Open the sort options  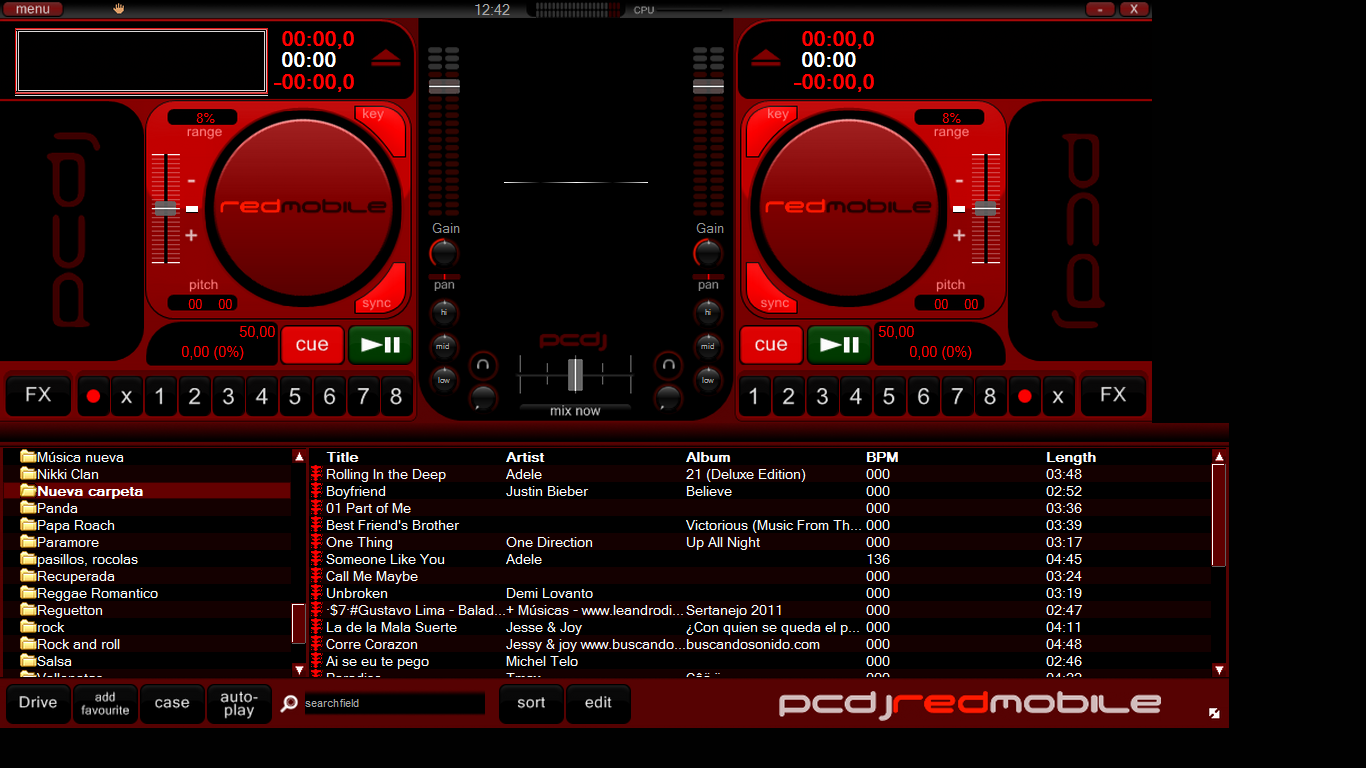pos(531,703)
